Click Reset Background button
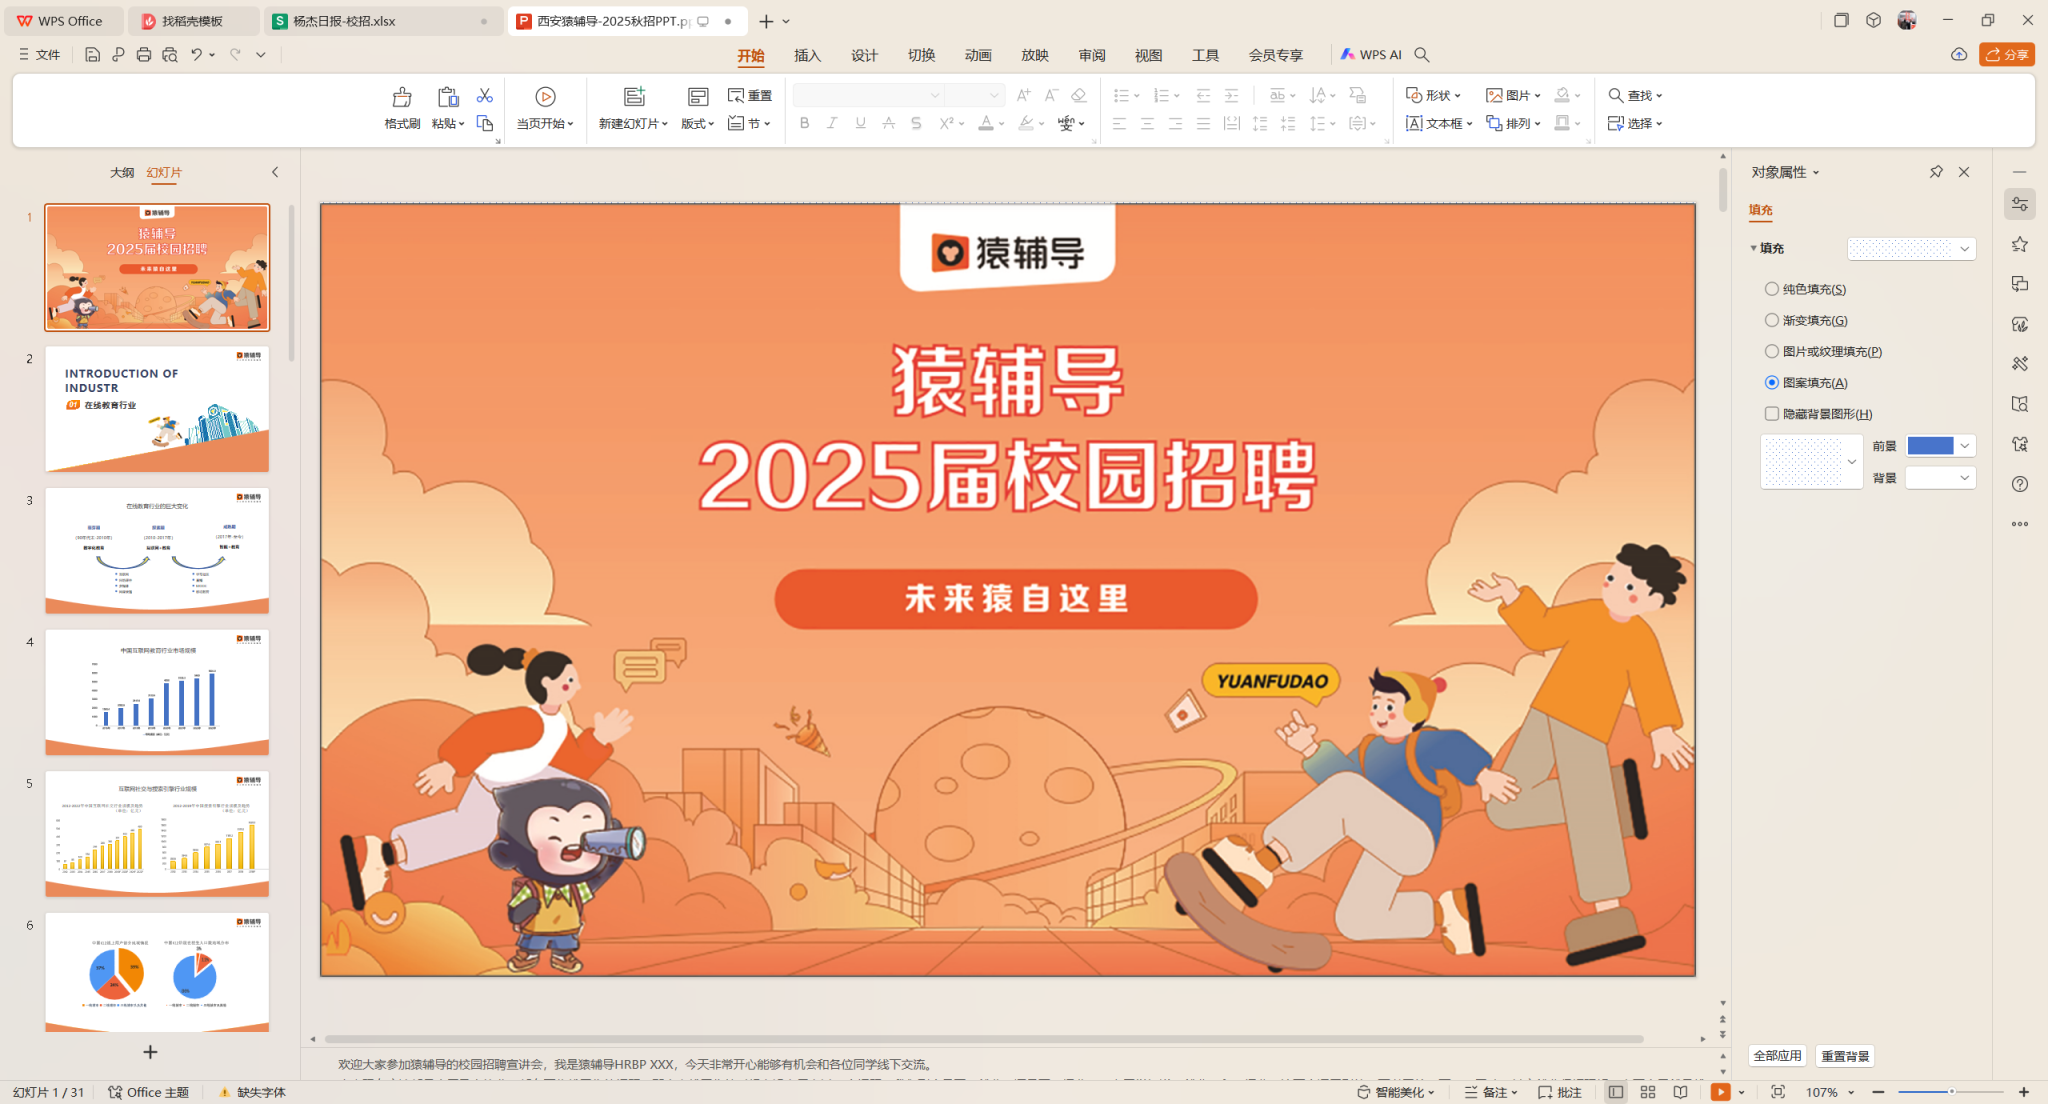Image resolution: width=2048 pixels, height=1104 pixels. [1845, 1056]
